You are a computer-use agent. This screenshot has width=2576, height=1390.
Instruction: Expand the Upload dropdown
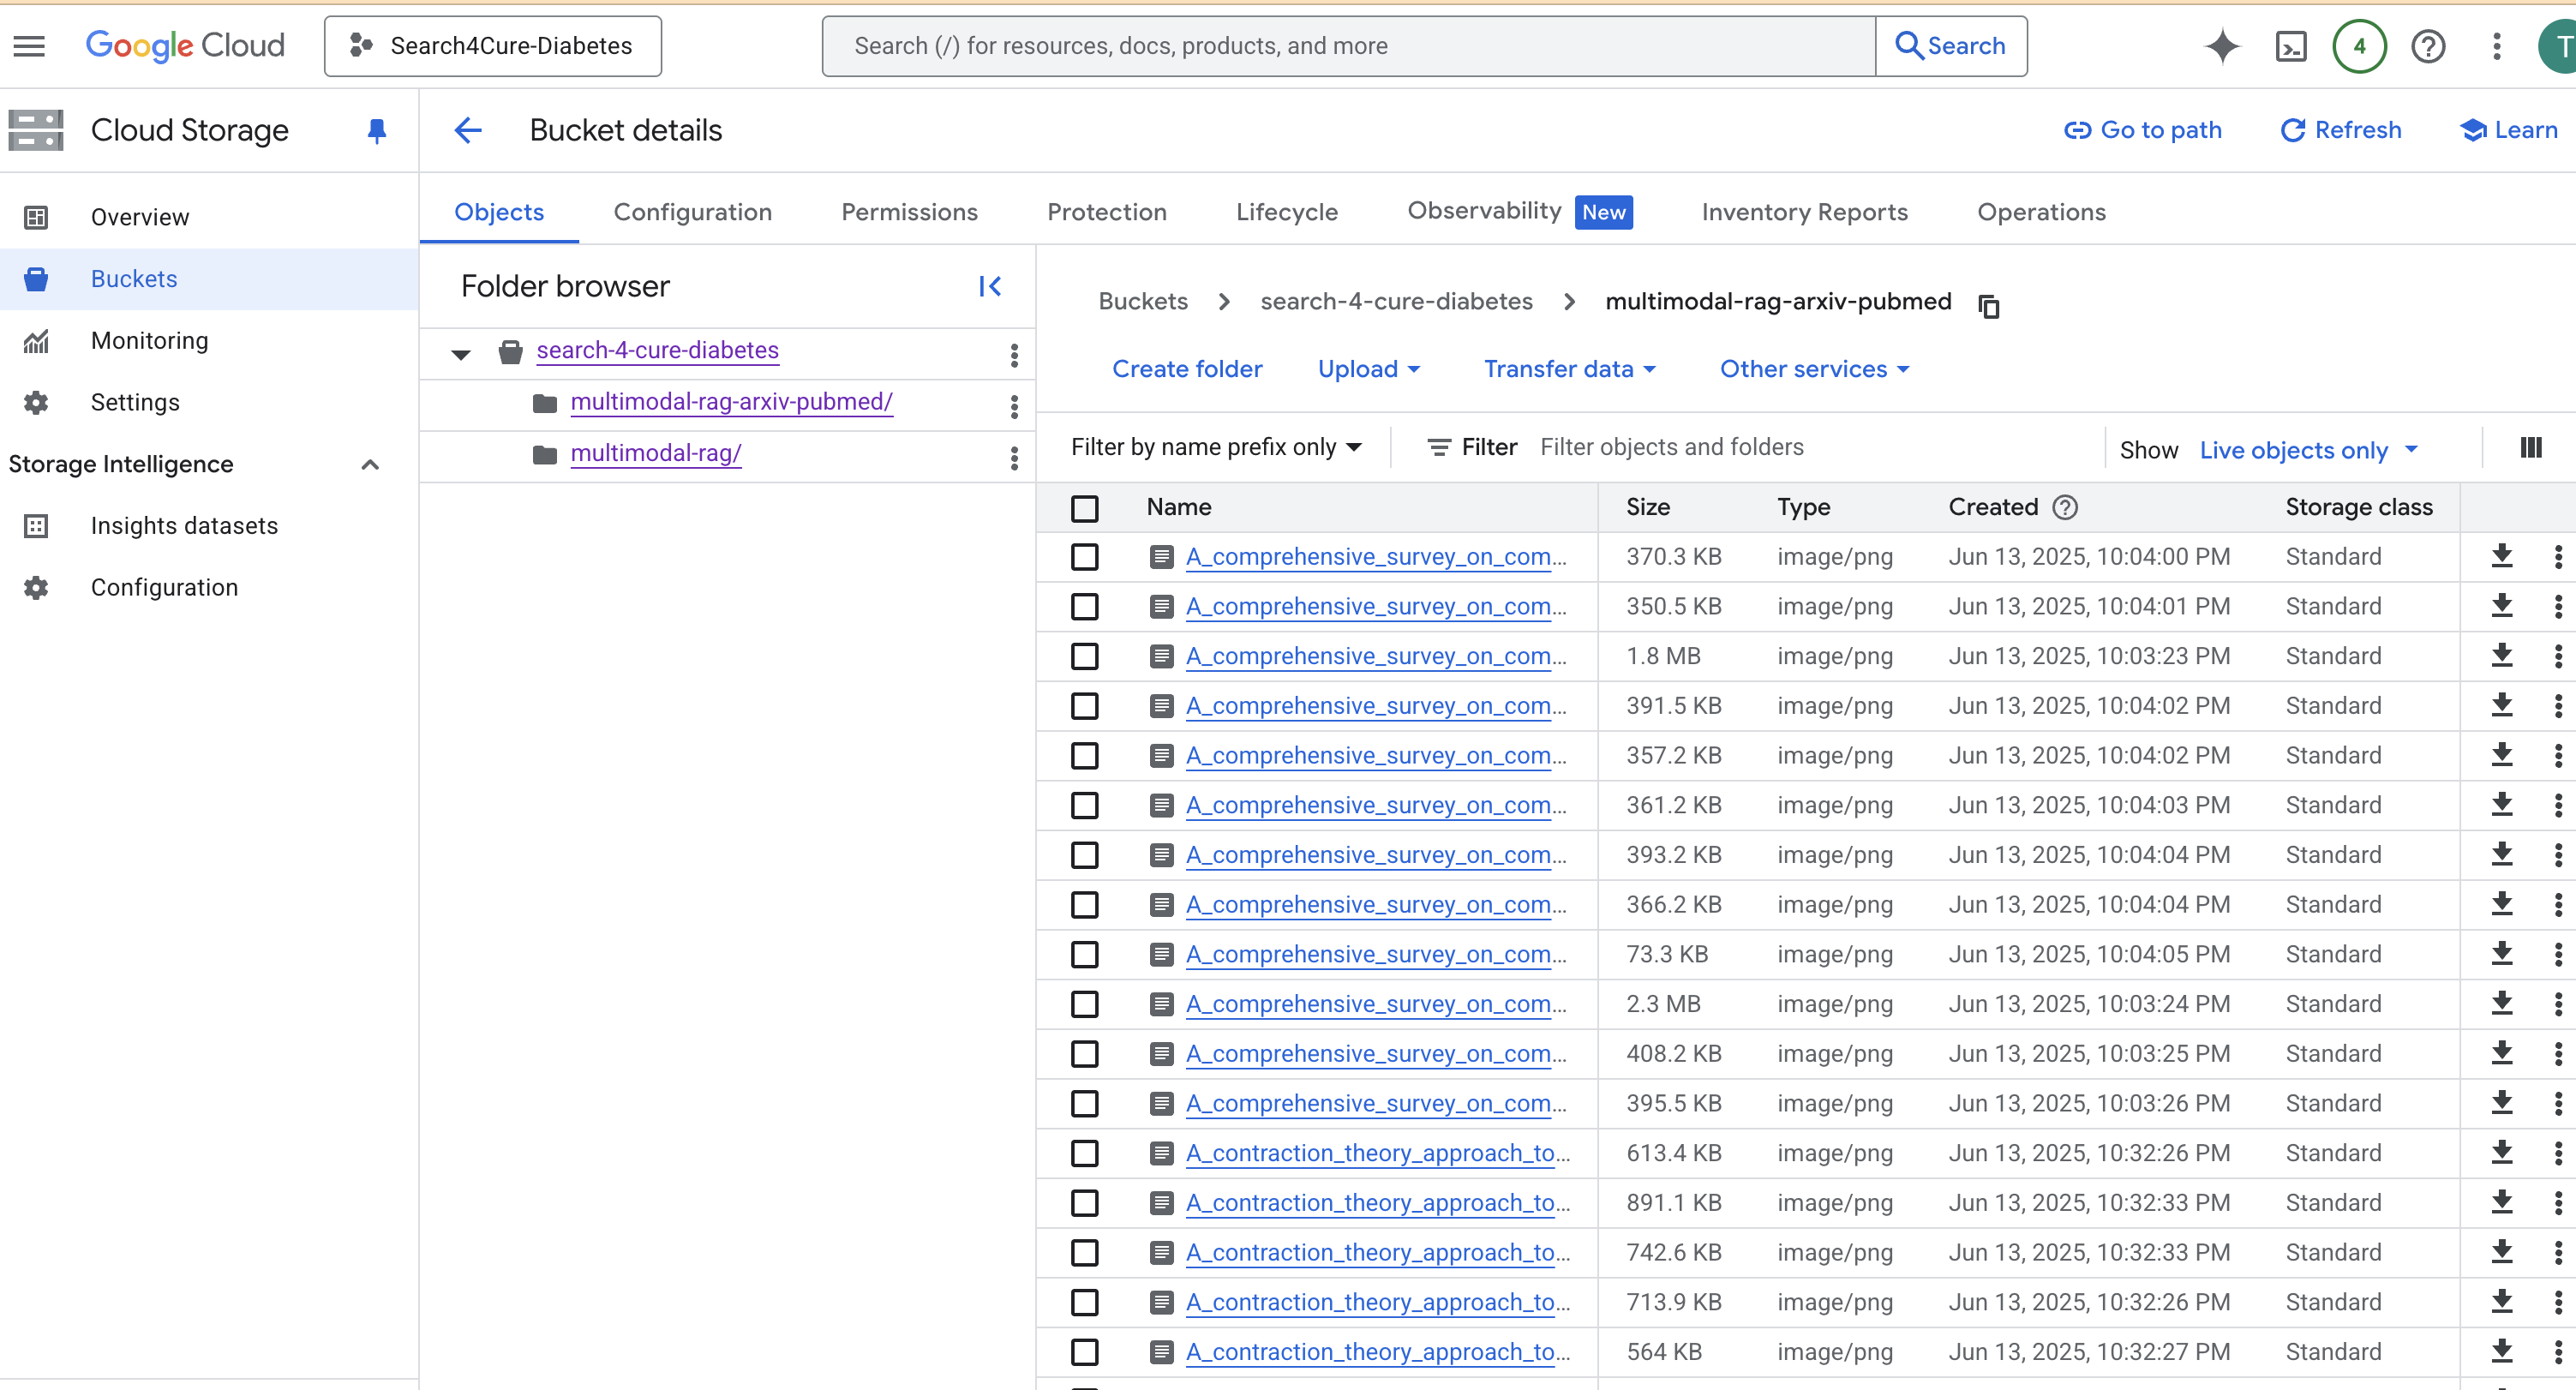click(1368, 369)
